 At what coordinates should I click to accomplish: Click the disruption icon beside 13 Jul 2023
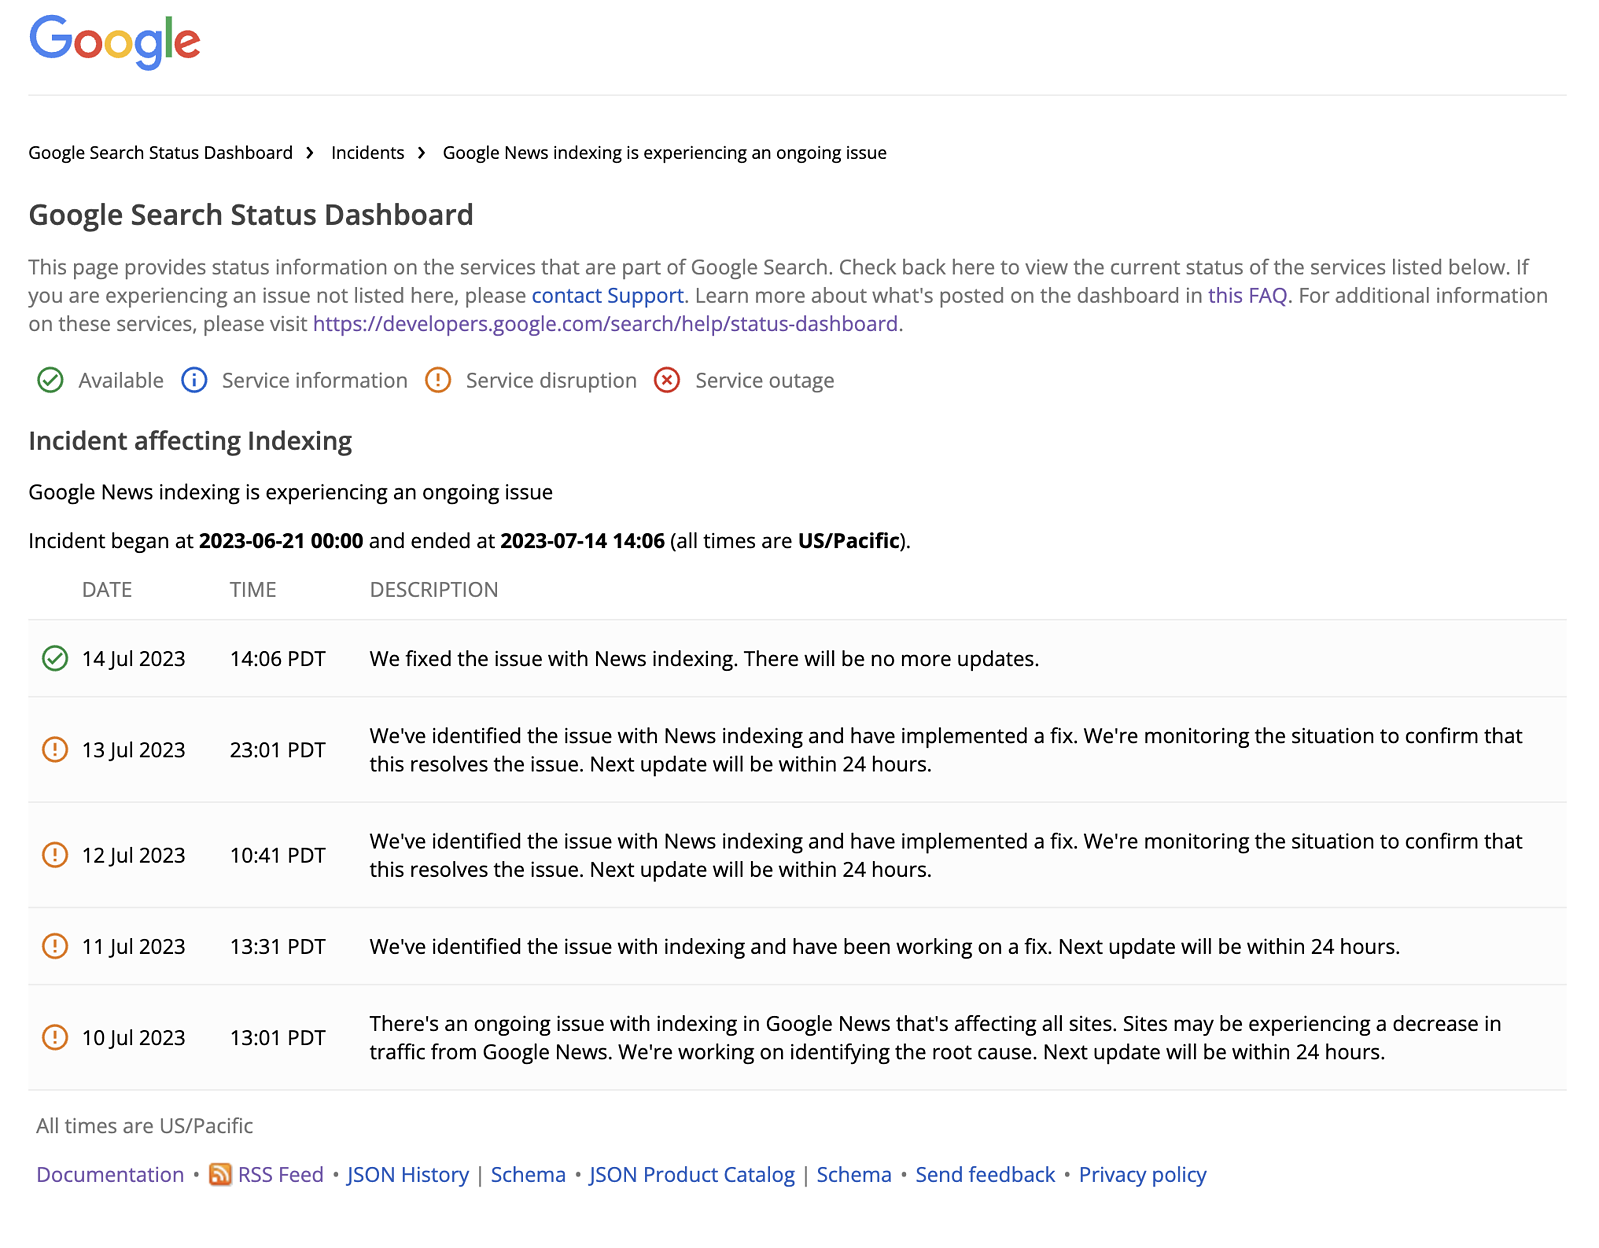[x=55, y=749]
